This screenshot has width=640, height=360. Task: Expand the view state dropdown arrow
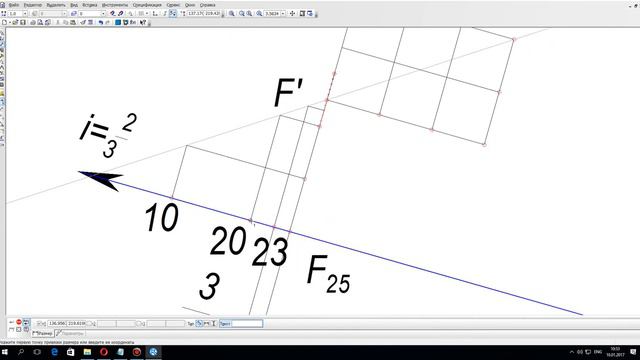64,13
